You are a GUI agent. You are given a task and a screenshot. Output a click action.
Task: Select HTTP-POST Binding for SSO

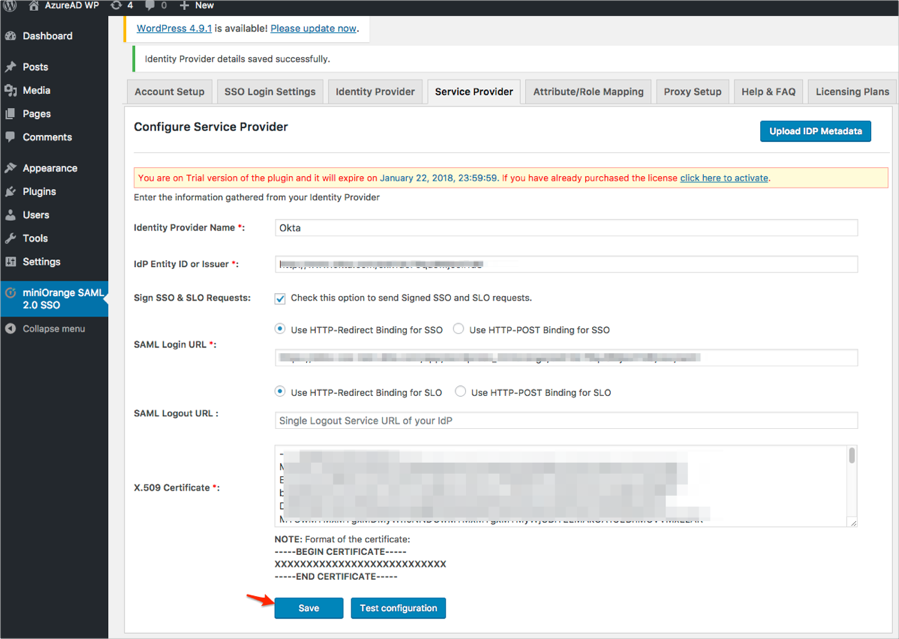[459, 329]
